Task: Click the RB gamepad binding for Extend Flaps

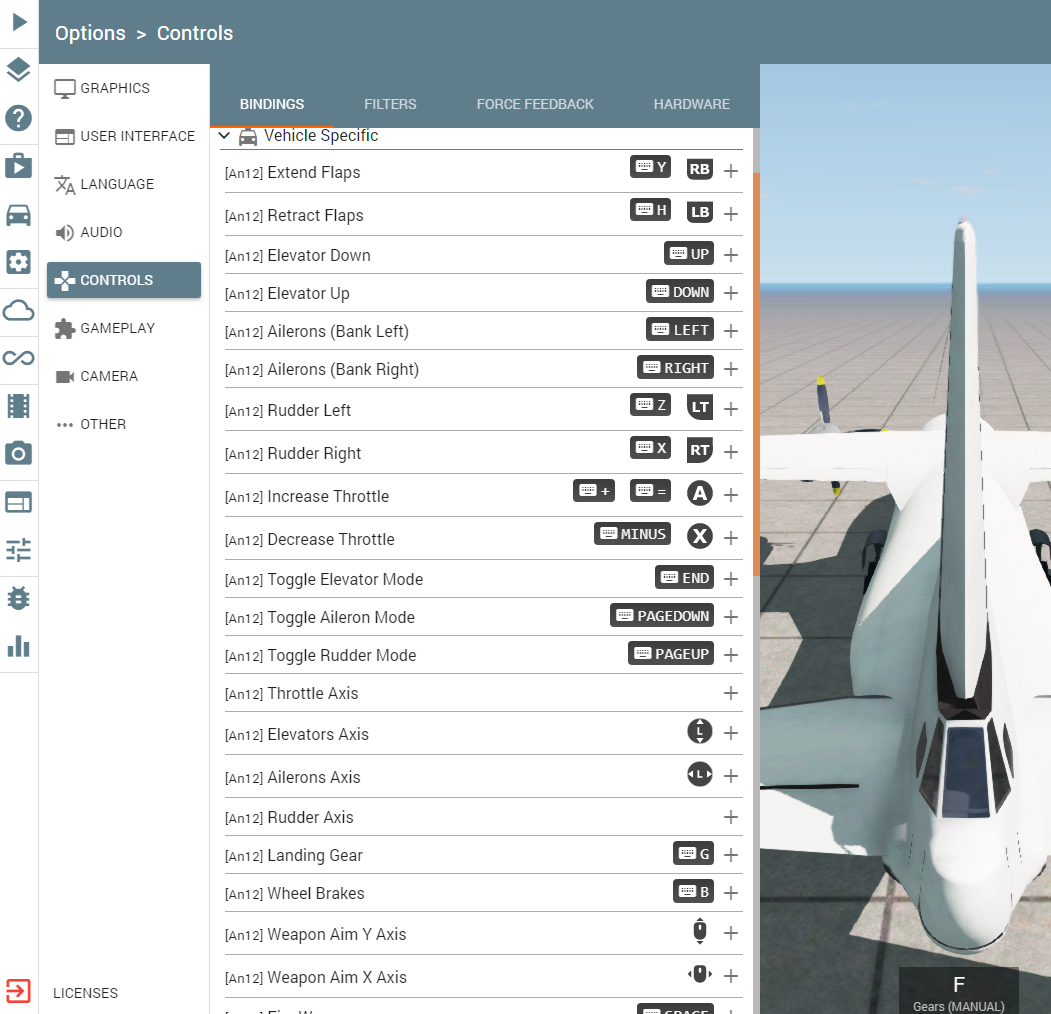Action: pos(700,169)
